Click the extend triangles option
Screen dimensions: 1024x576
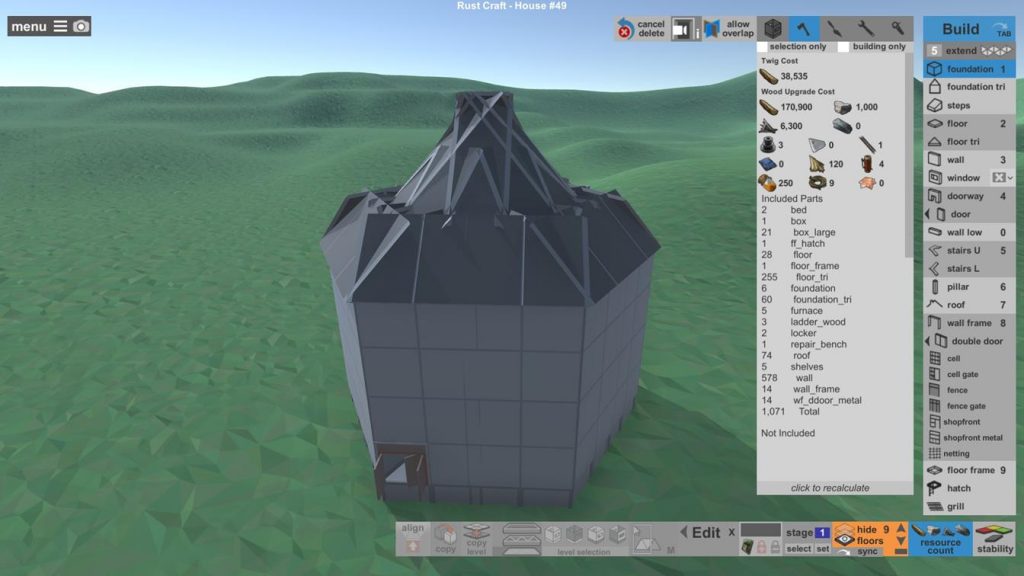point(996,50)
